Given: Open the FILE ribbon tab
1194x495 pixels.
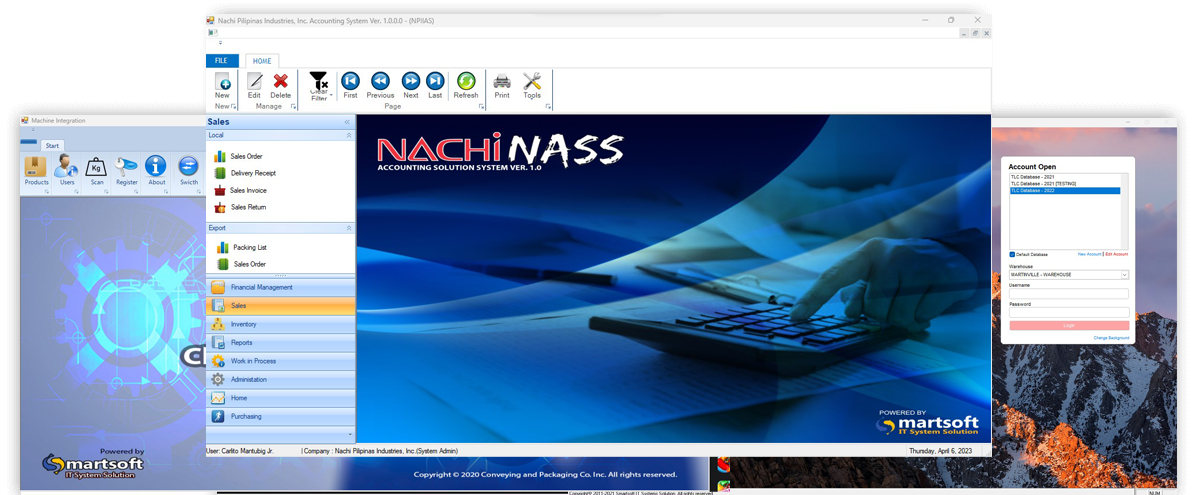Looking at the screenshot, I should (x=222, y=61).
